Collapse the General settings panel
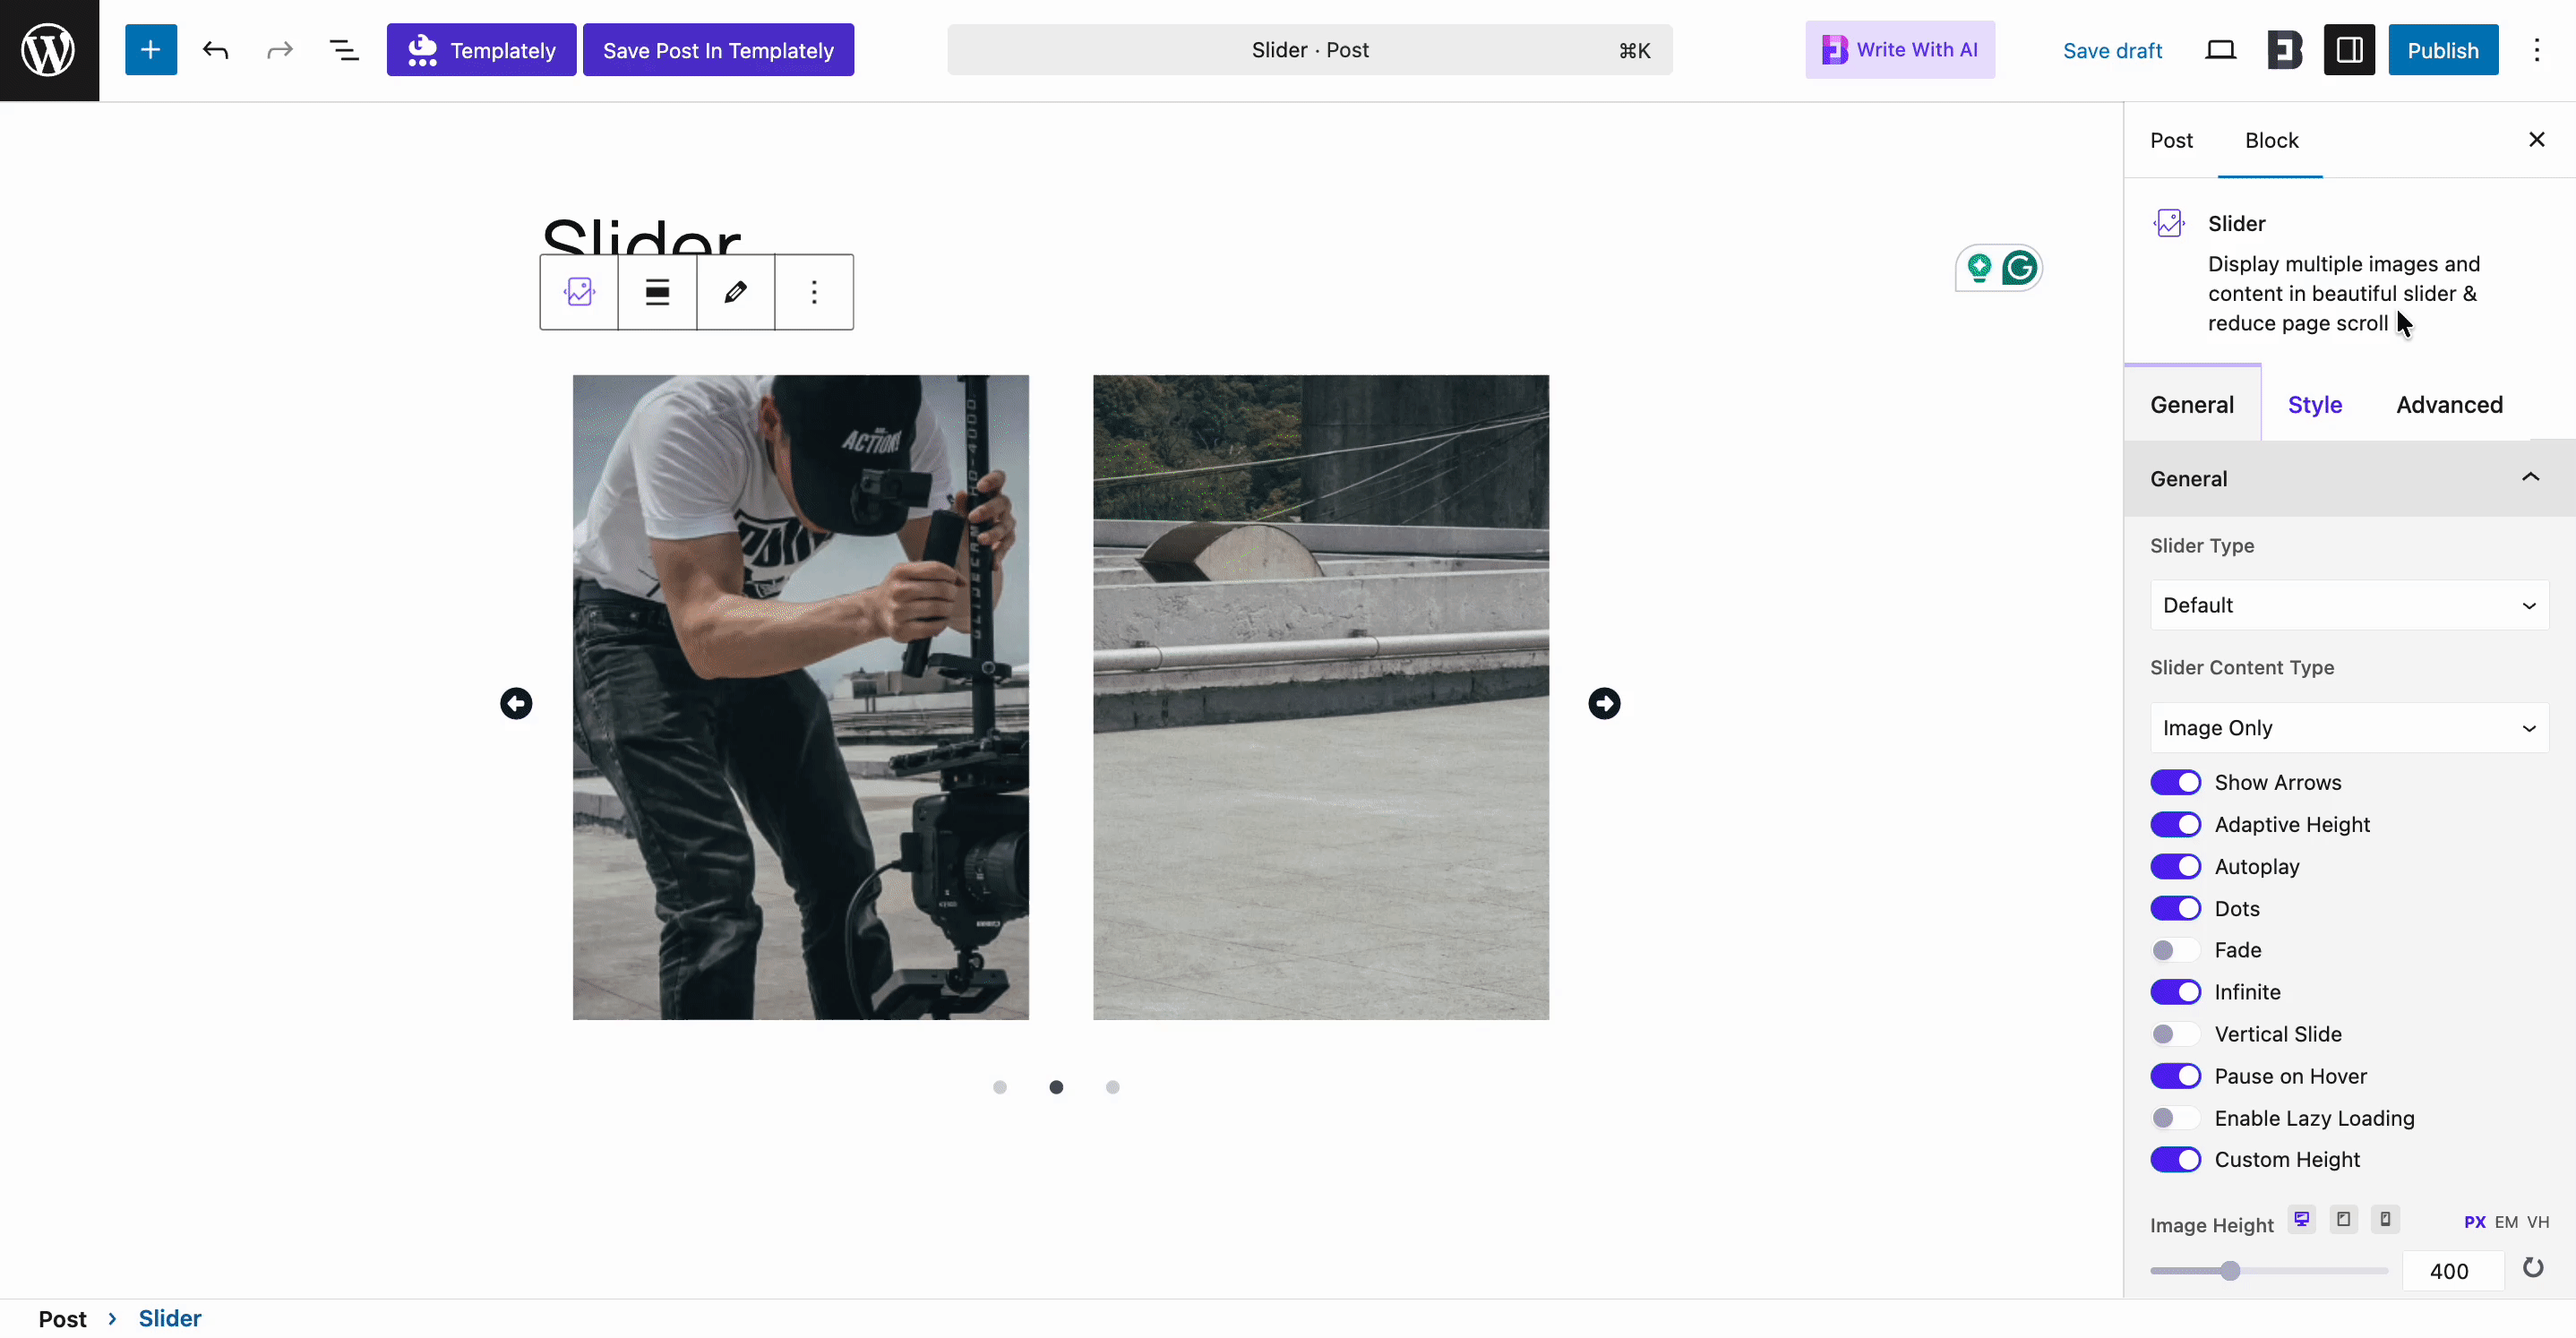The height and width of the screenshot is (1338, 2576). pos(2529,478)
